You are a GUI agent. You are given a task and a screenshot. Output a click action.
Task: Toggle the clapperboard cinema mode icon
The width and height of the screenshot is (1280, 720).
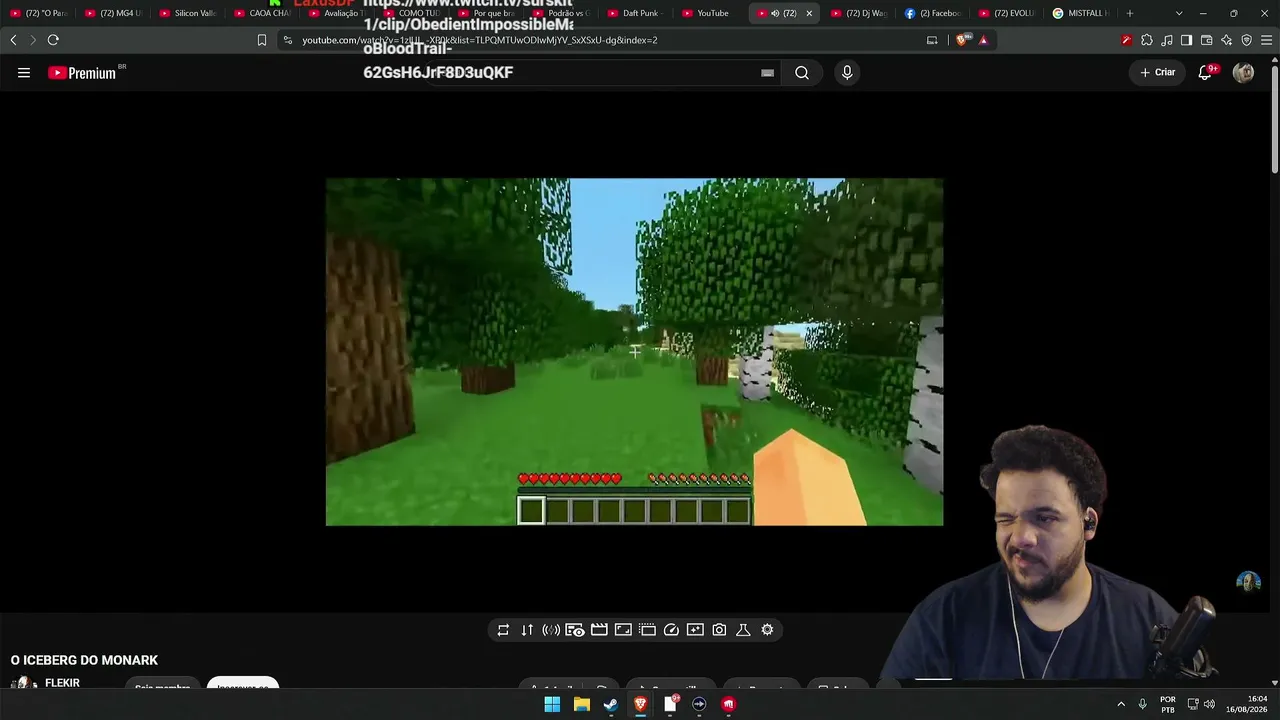click(x=599, y=630)
